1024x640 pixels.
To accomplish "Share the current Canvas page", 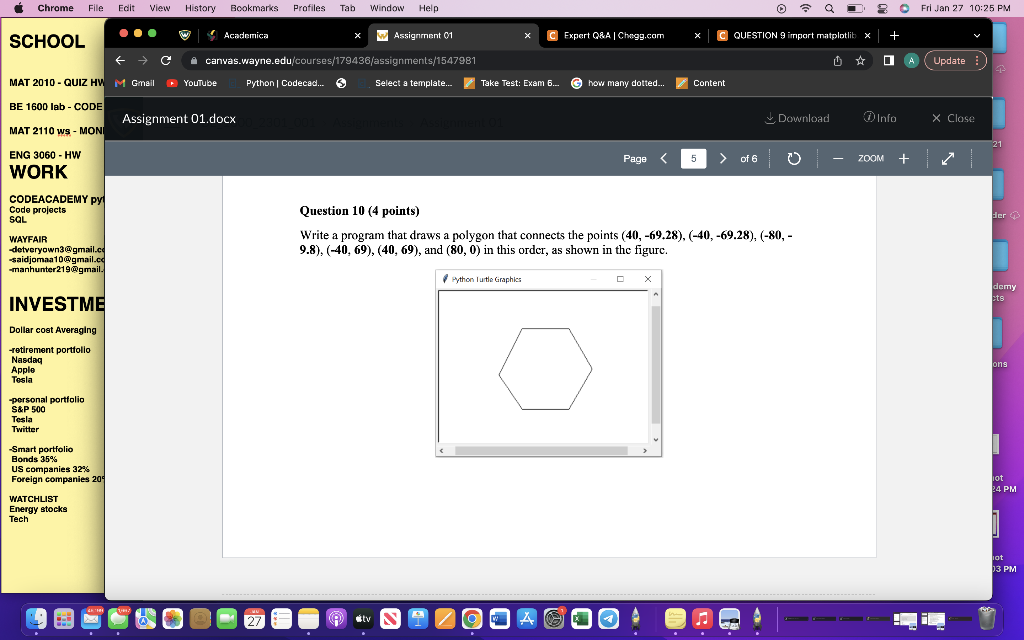I will pos(838,60).
